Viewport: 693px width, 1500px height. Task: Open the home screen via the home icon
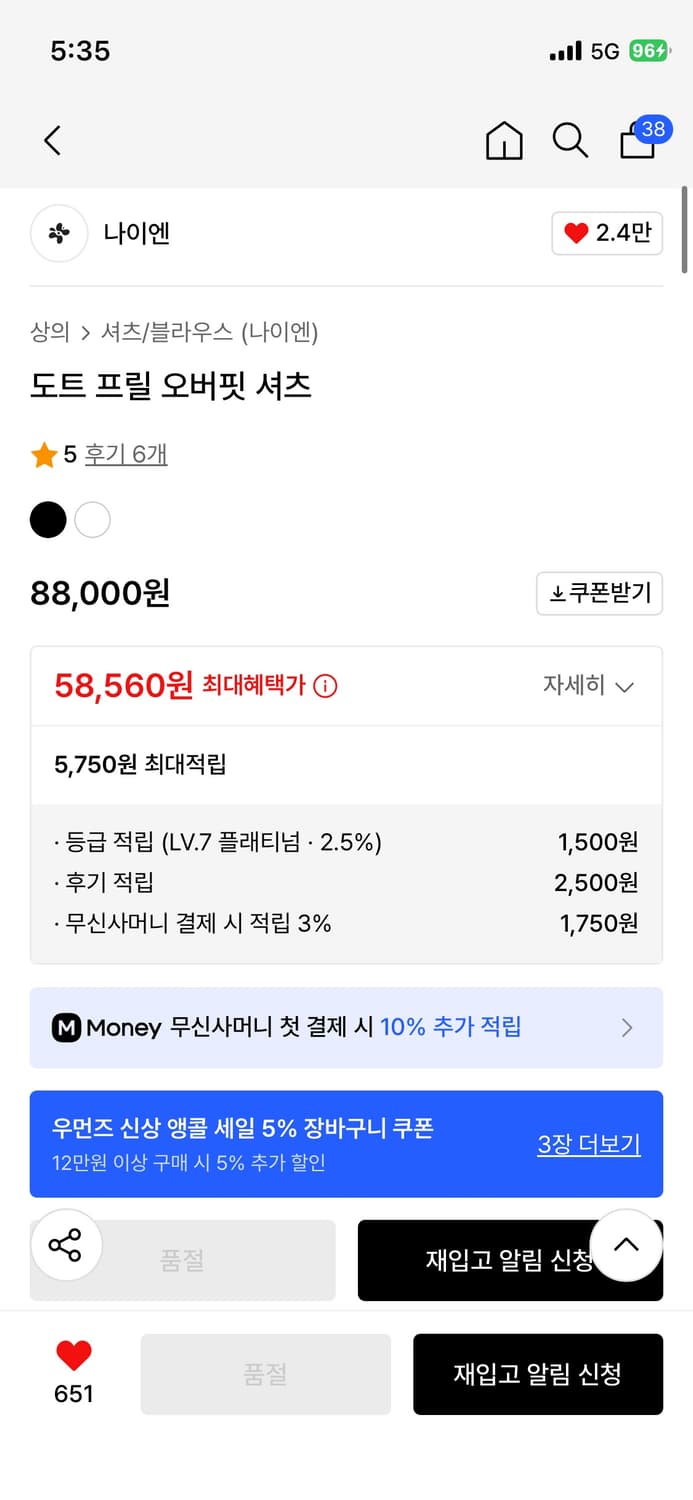(504, 141)
